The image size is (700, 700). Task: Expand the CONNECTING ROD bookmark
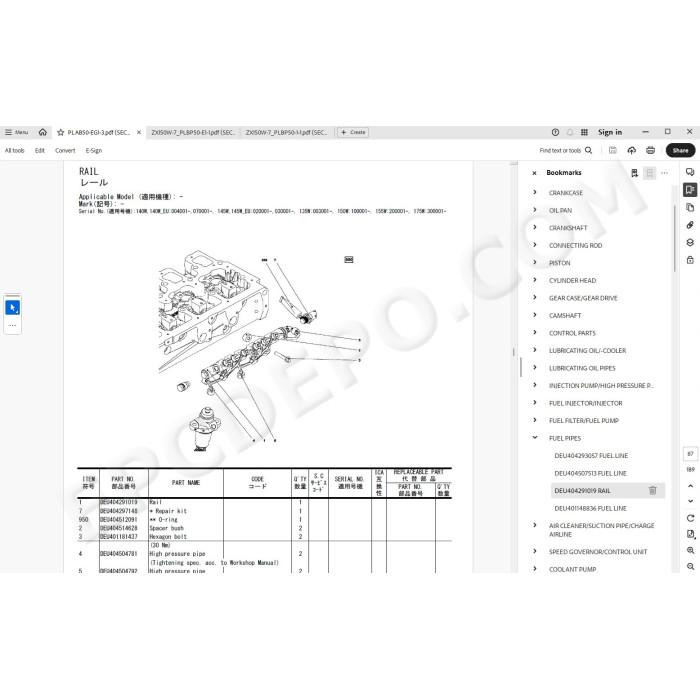pyautogui.click(x=535, y=245)
